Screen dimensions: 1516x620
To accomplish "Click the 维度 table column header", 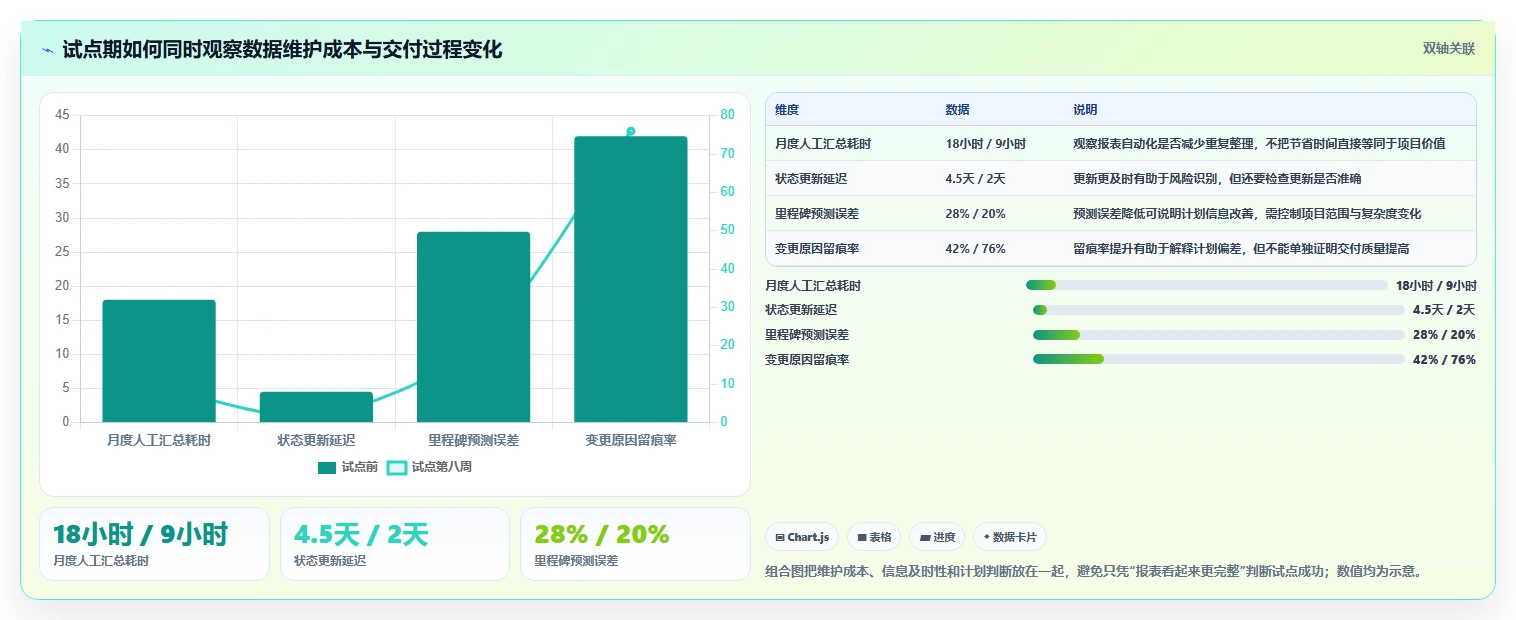I will coord(787,109).
